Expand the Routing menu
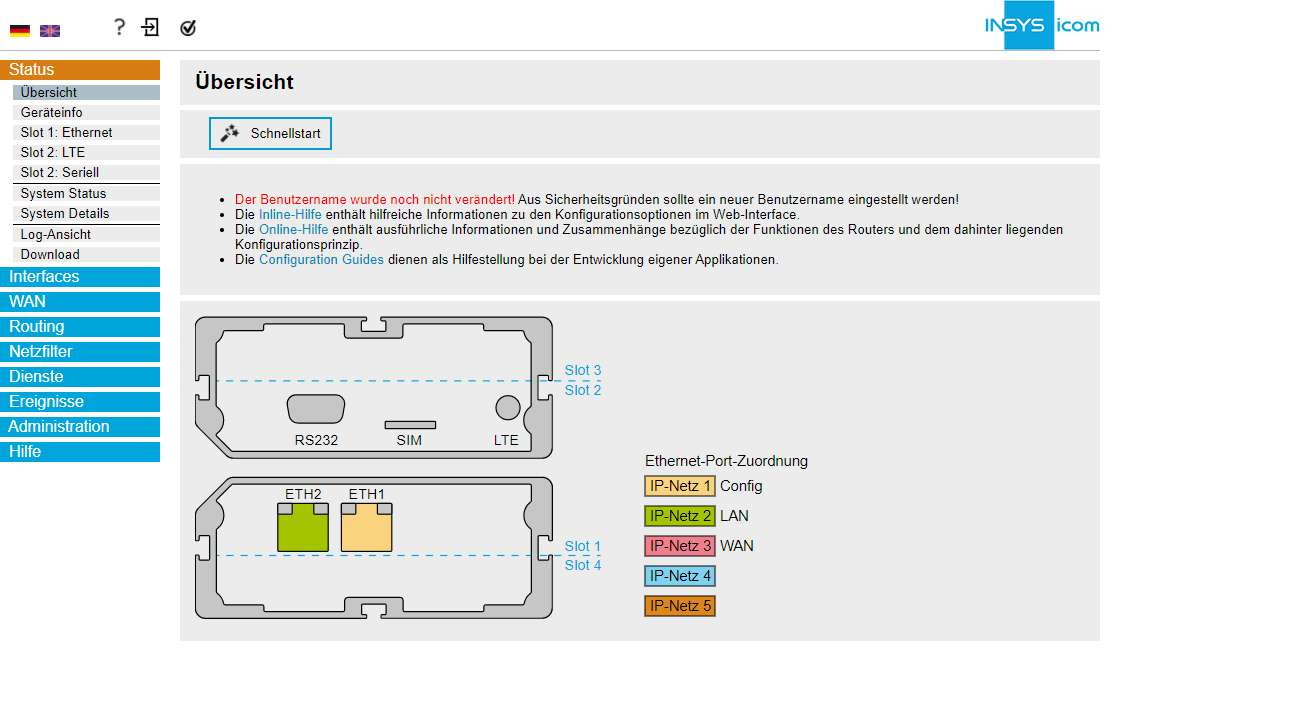The height and width of the screenshot is (720, 1292). 80,327
